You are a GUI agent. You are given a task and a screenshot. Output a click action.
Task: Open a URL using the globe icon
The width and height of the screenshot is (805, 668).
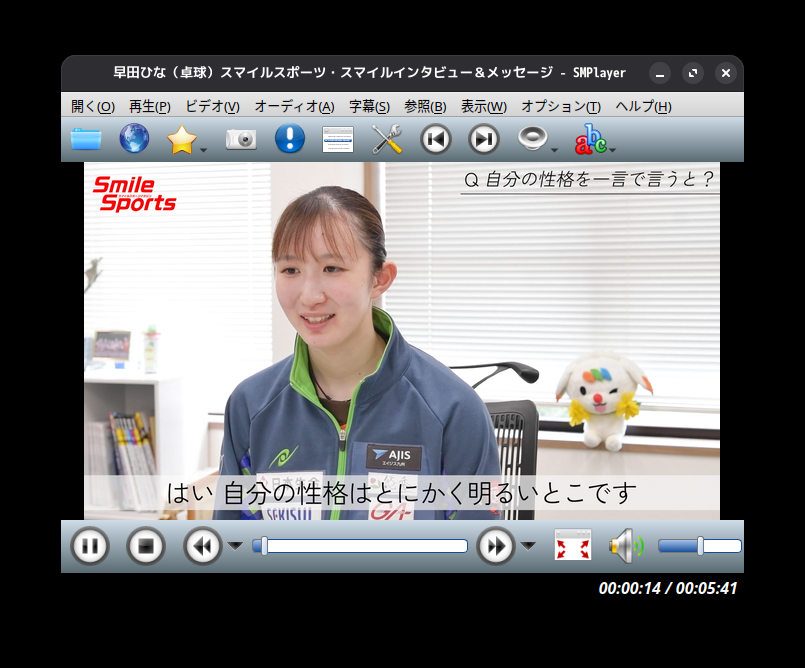click(134, 139)
